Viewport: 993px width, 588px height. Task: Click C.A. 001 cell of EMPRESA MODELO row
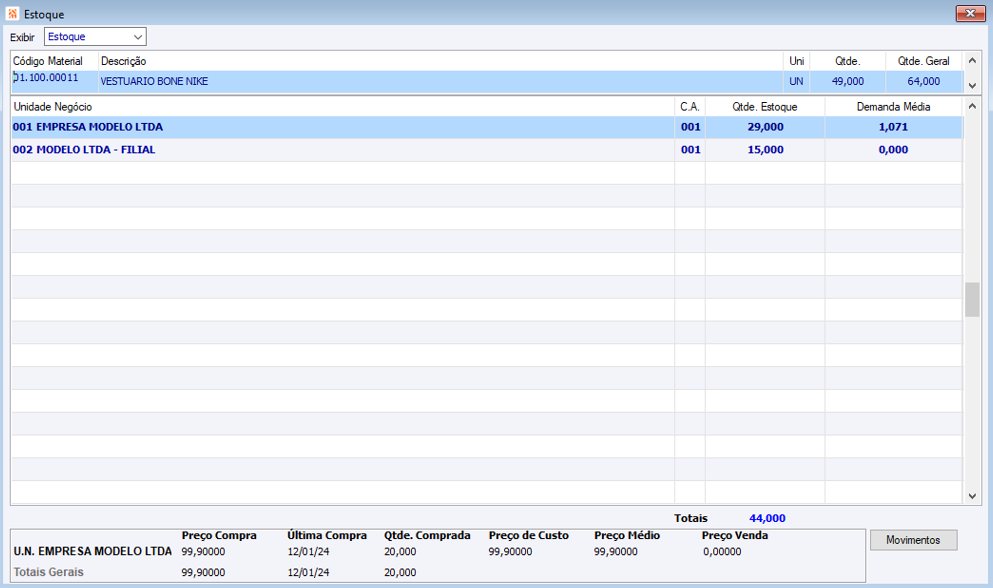pyautogui.click(x=691, y=127)
